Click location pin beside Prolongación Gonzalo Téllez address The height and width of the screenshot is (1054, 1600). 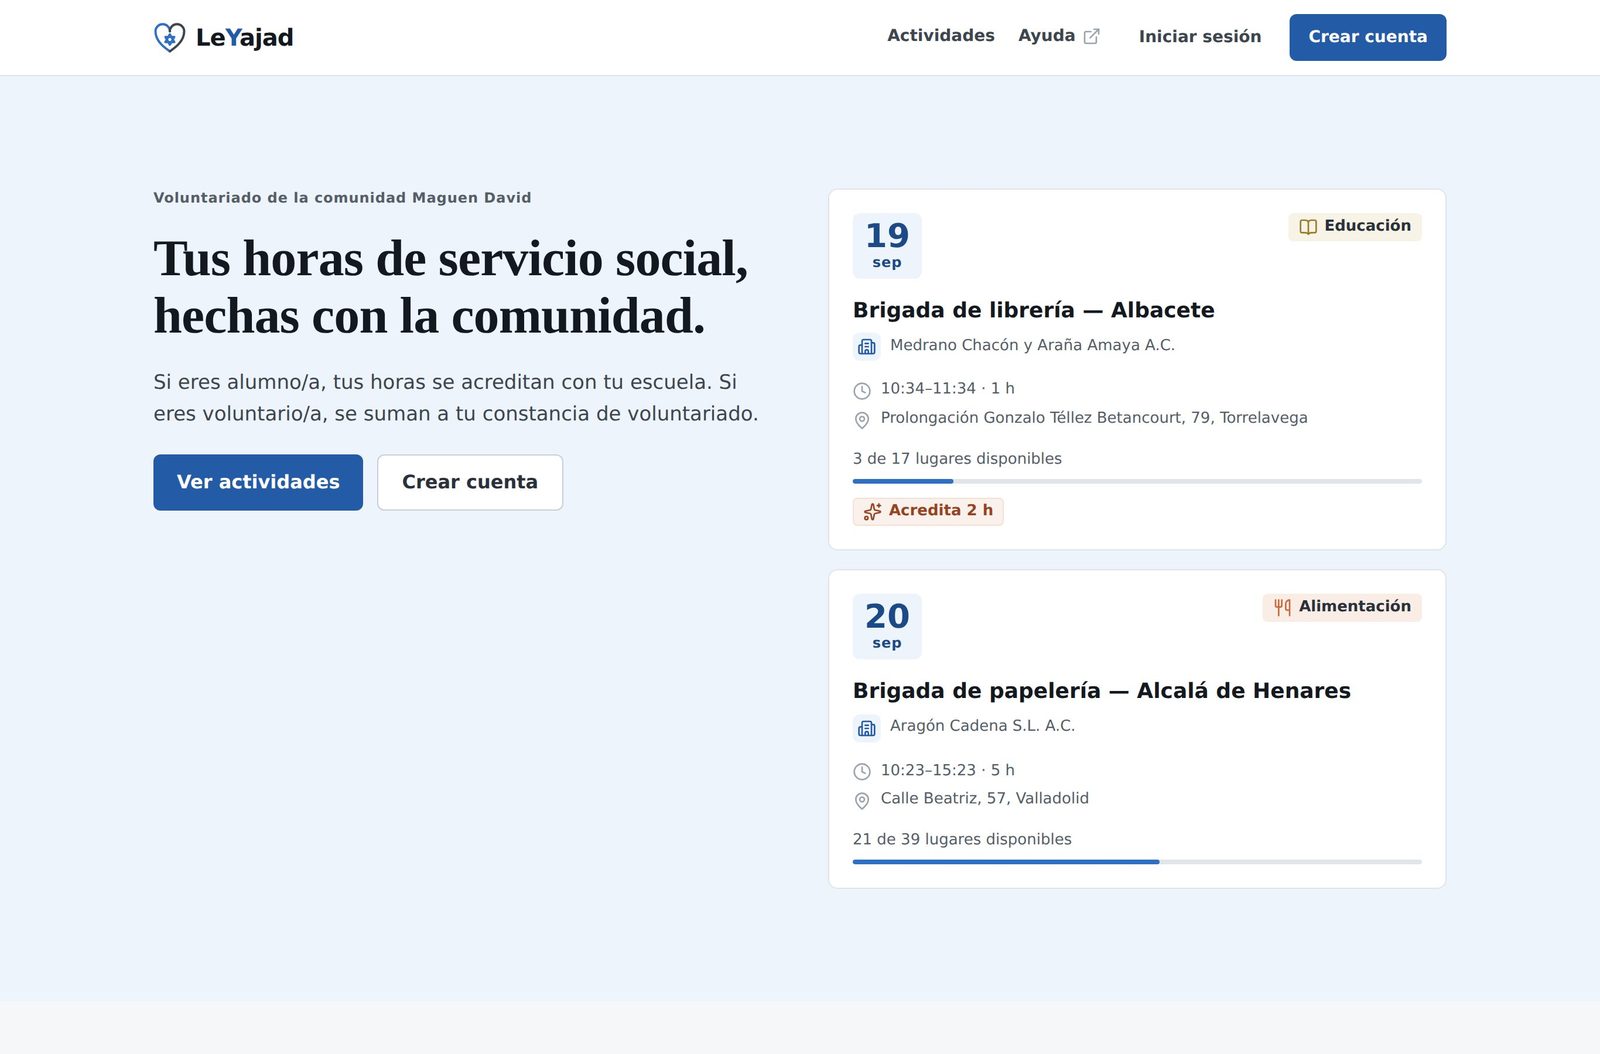pos(862,420)
